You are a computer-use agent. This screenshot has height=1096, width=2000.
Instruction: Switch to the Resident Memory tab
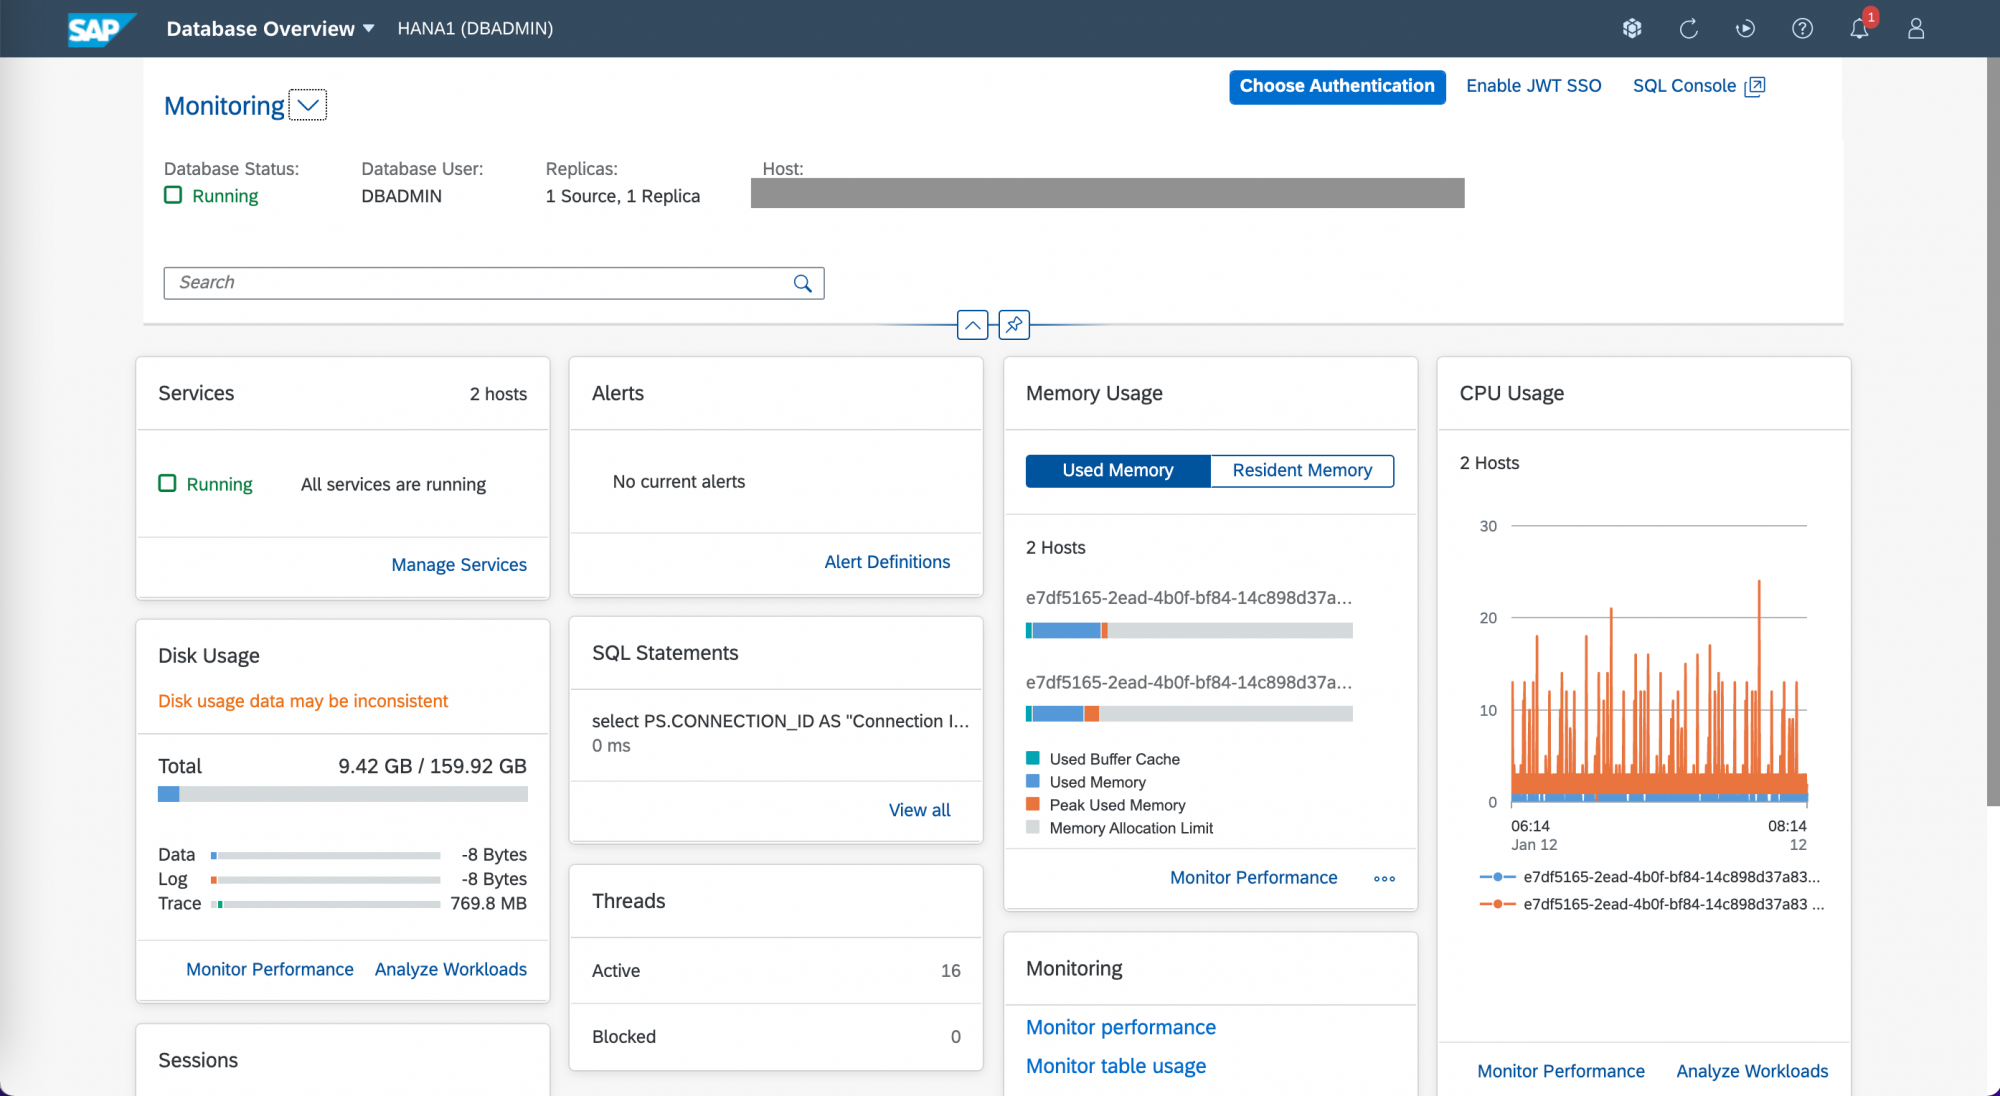click(x=1302, y=470)
